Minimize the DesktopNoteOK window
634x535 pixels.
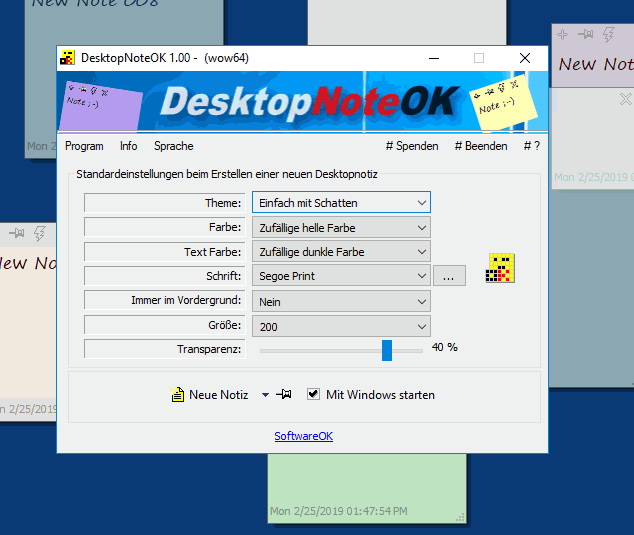434,58
